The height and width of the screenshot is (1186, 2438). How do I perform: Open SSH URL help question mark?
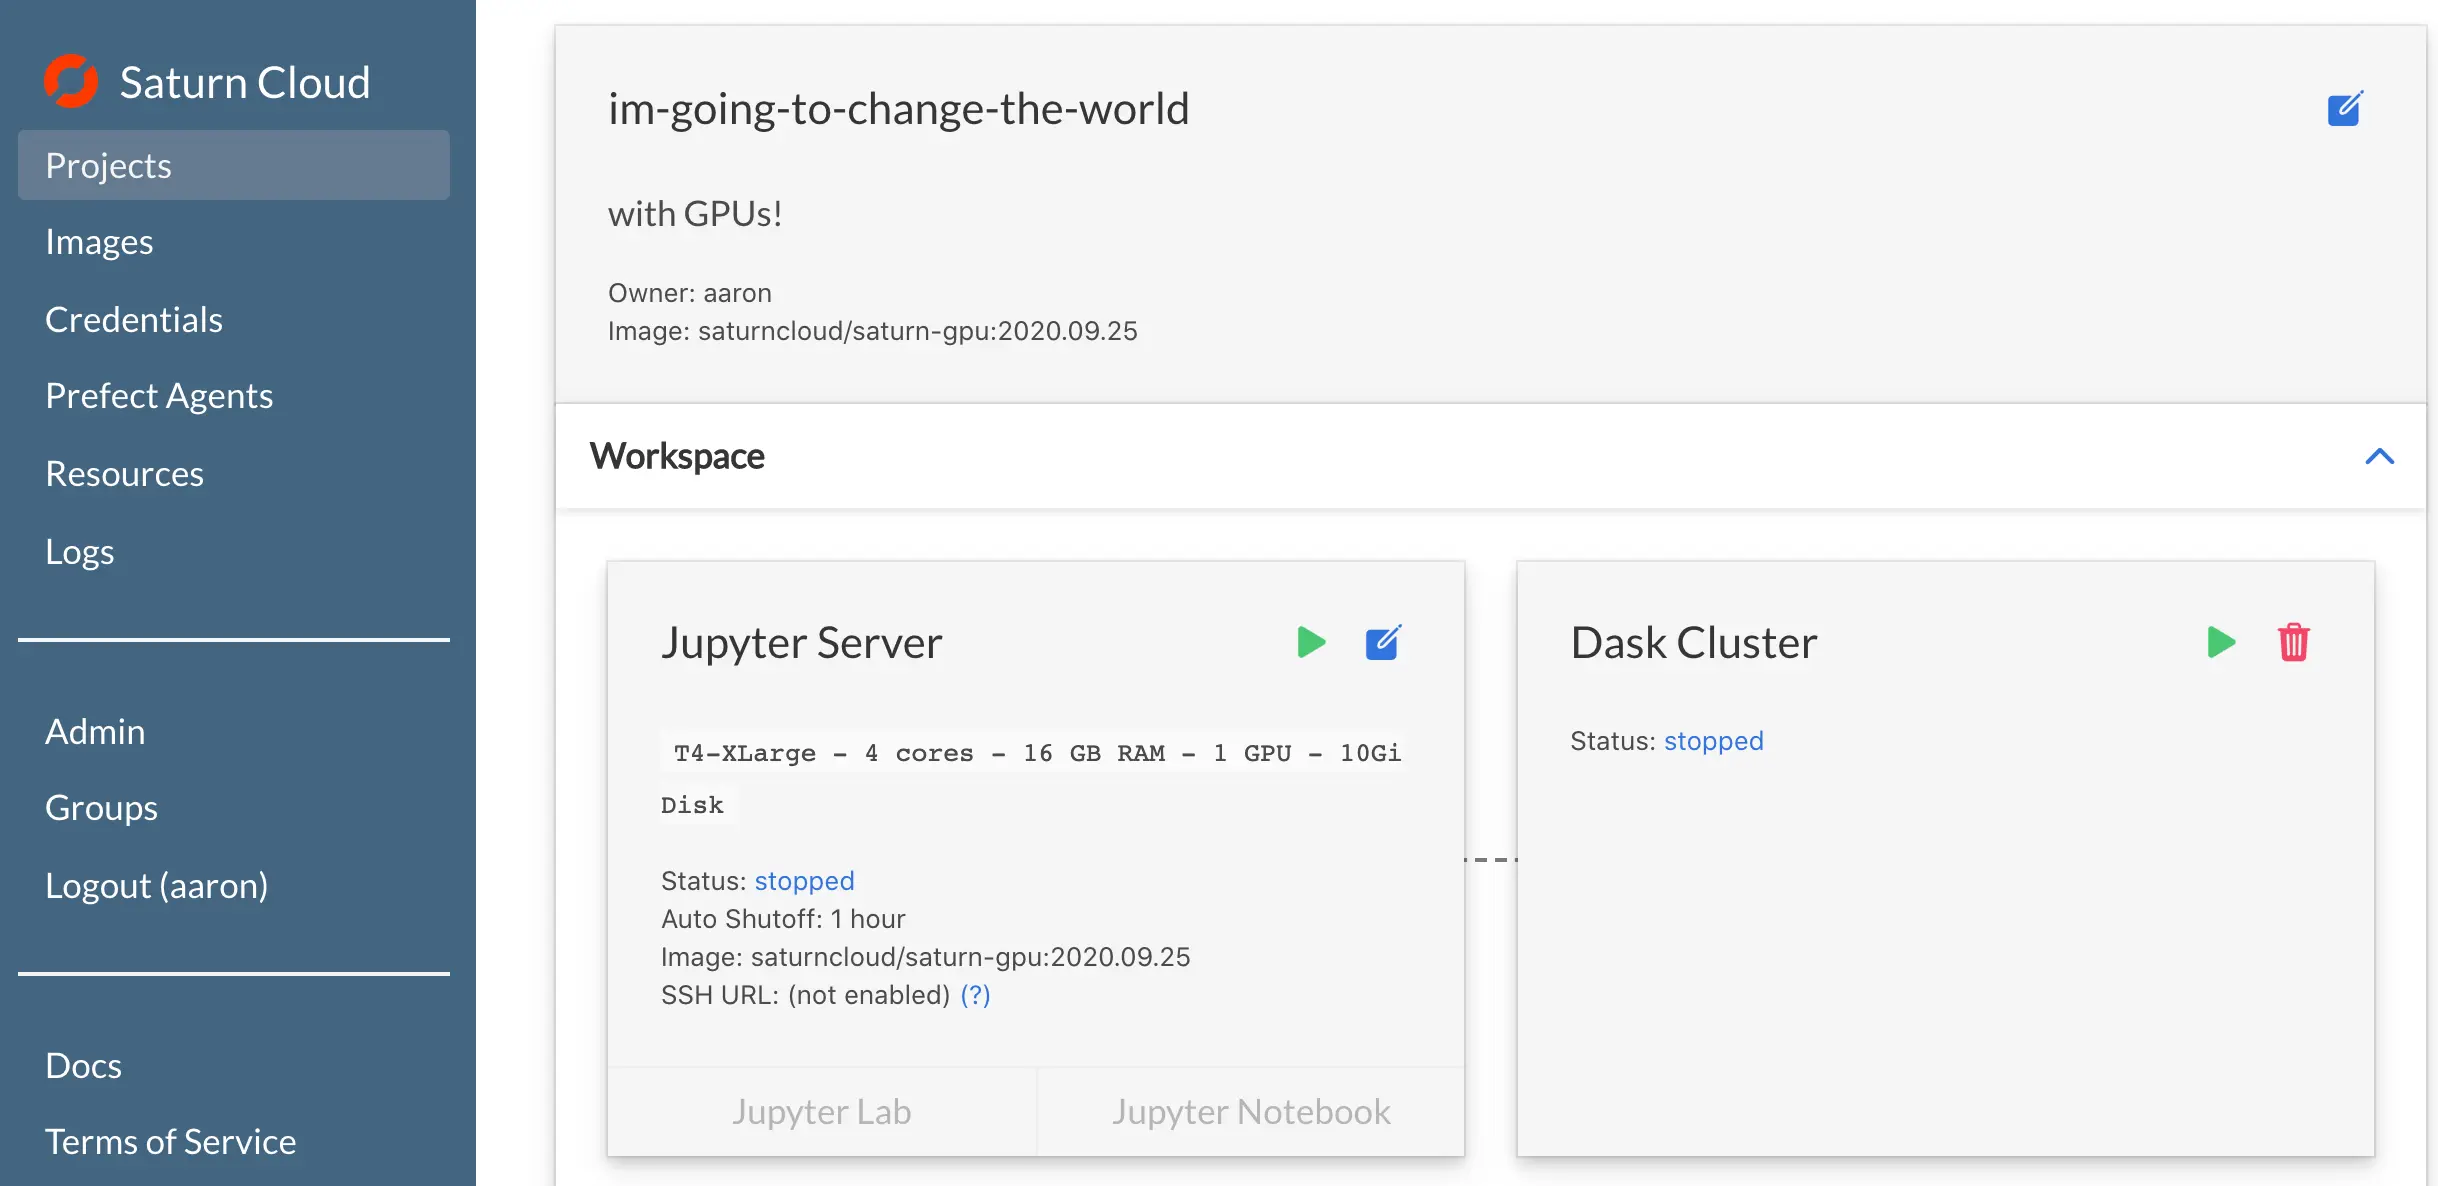click(975, 995)
